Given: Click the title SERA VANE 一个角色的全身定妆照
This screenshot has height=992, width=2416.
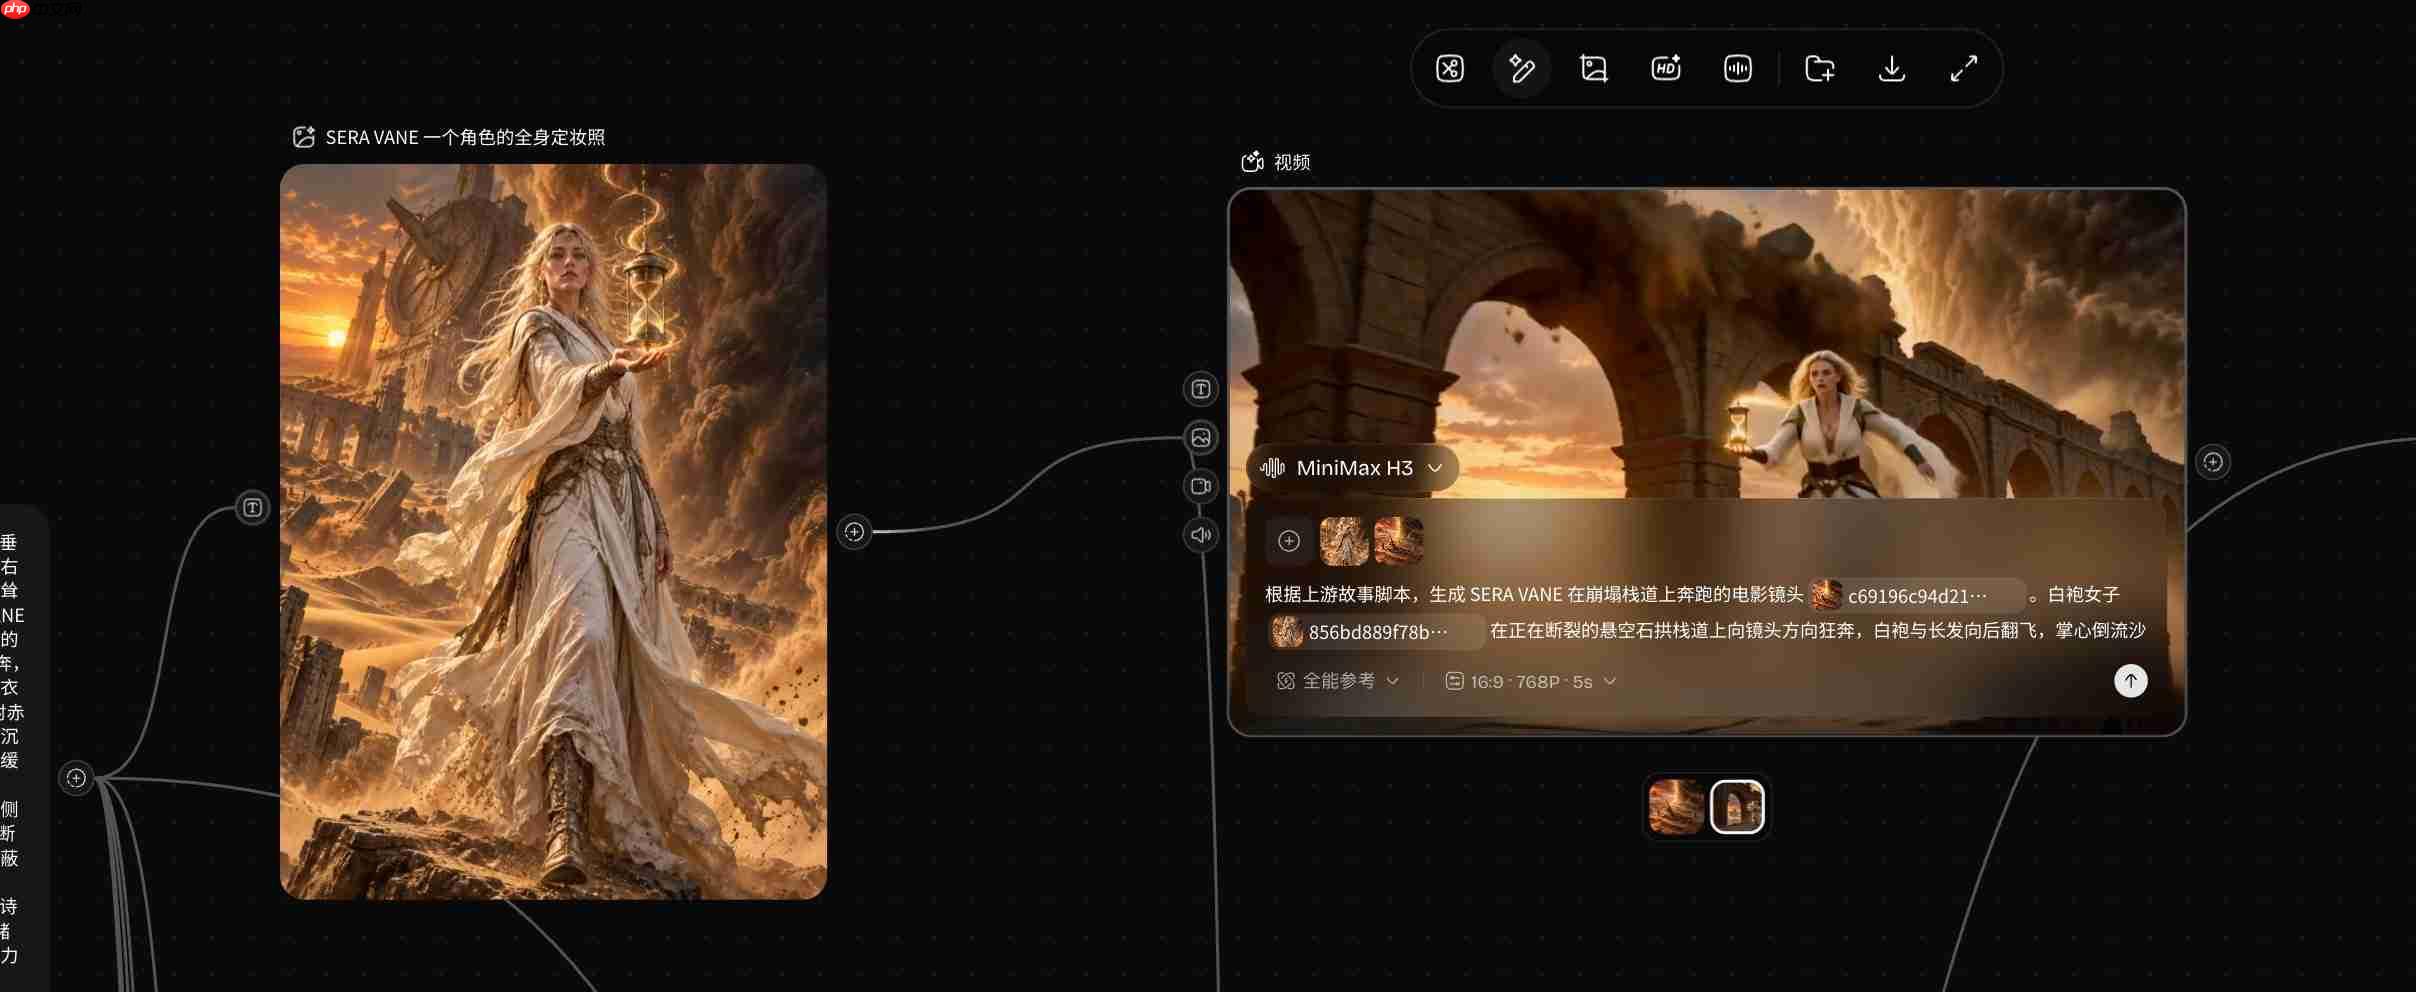Looking at the screenshot, I should (465, 137).
